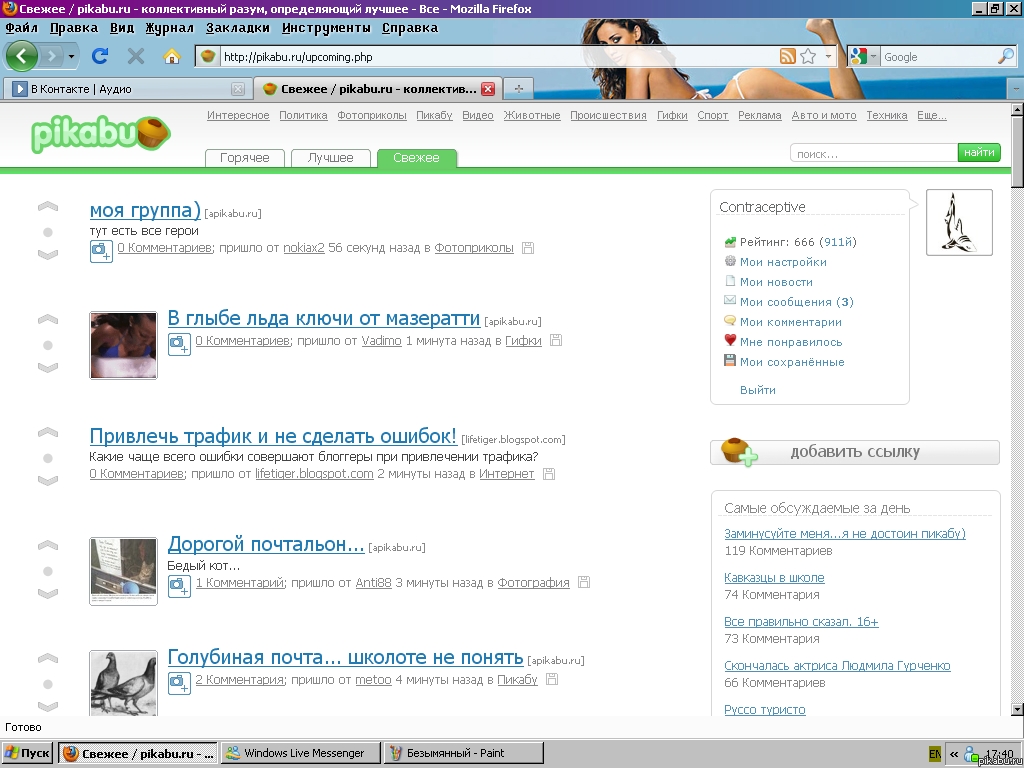Bookmark page with star icon
Viewport: 1024px width, 768px height.
808,57
